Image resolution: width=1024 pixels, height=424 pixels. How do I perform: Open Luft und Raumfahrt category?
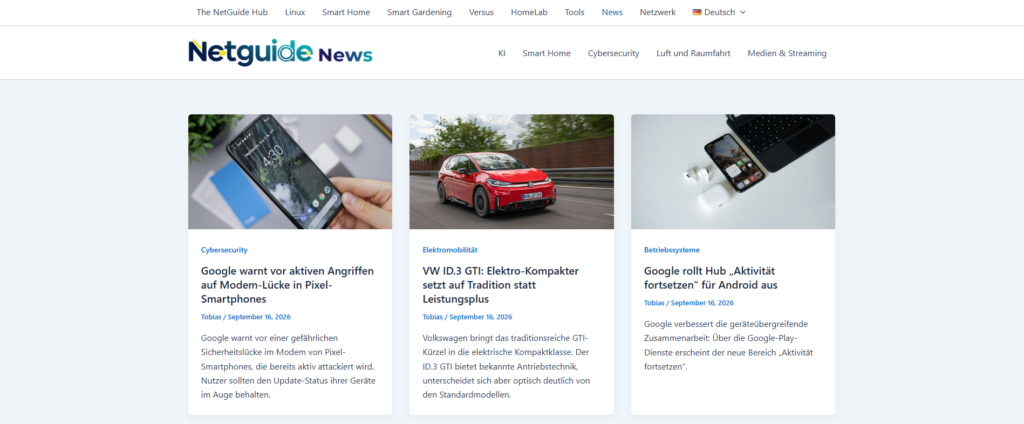[694, 54]
